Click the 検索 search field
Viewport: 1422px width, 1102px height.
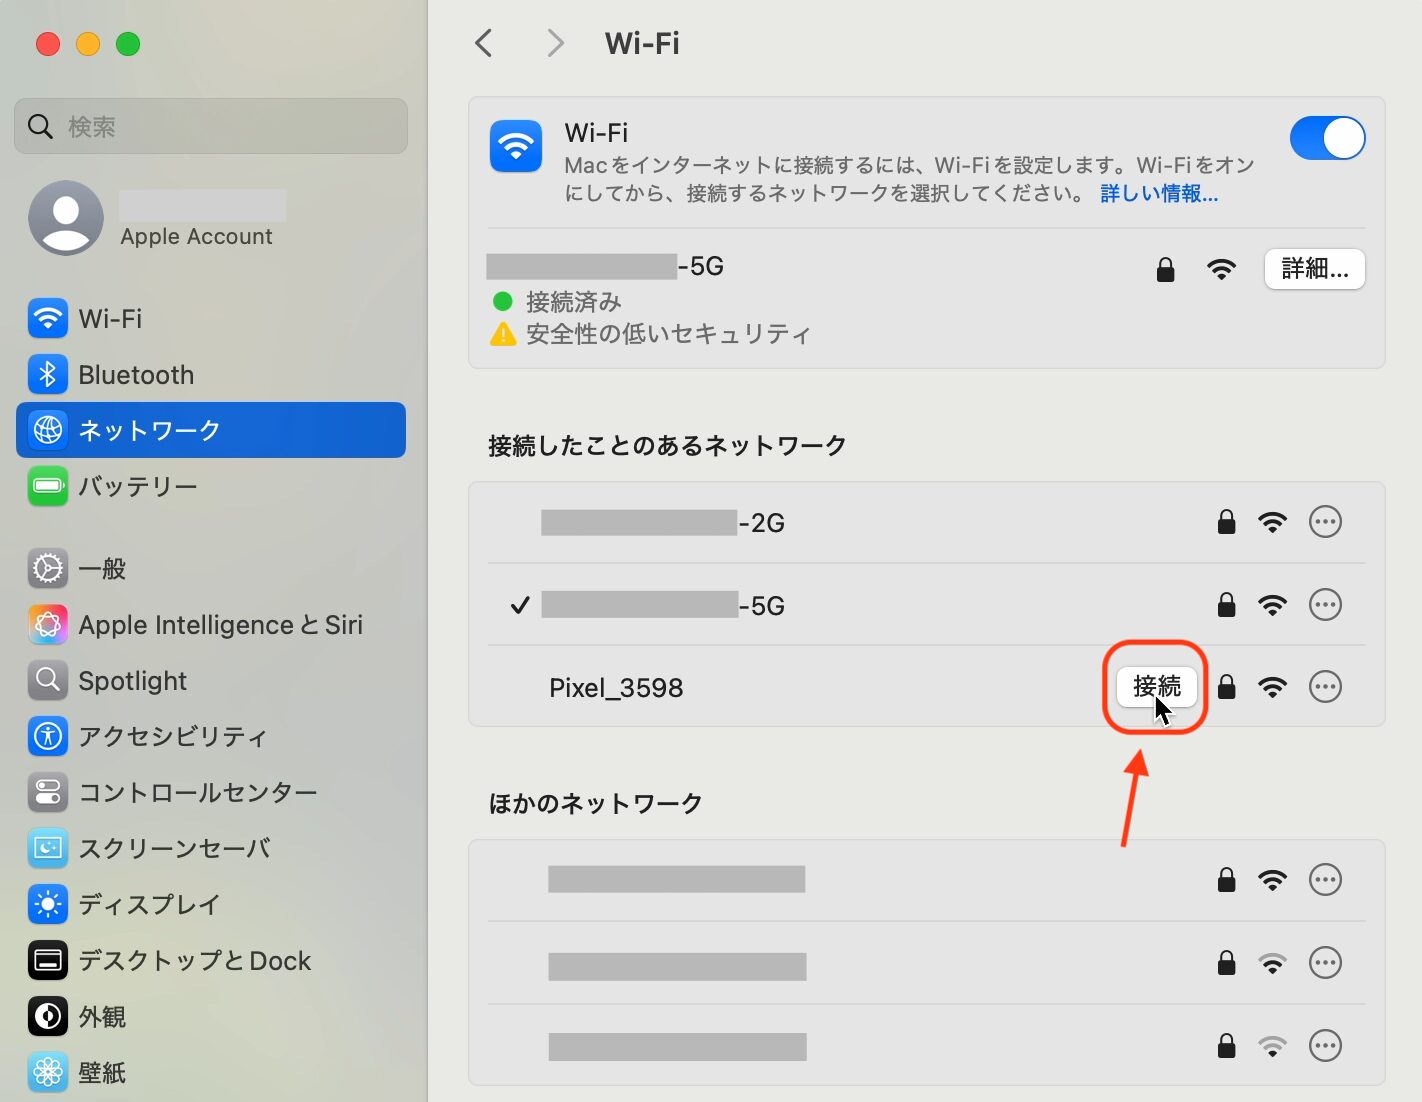coord(210,126)
